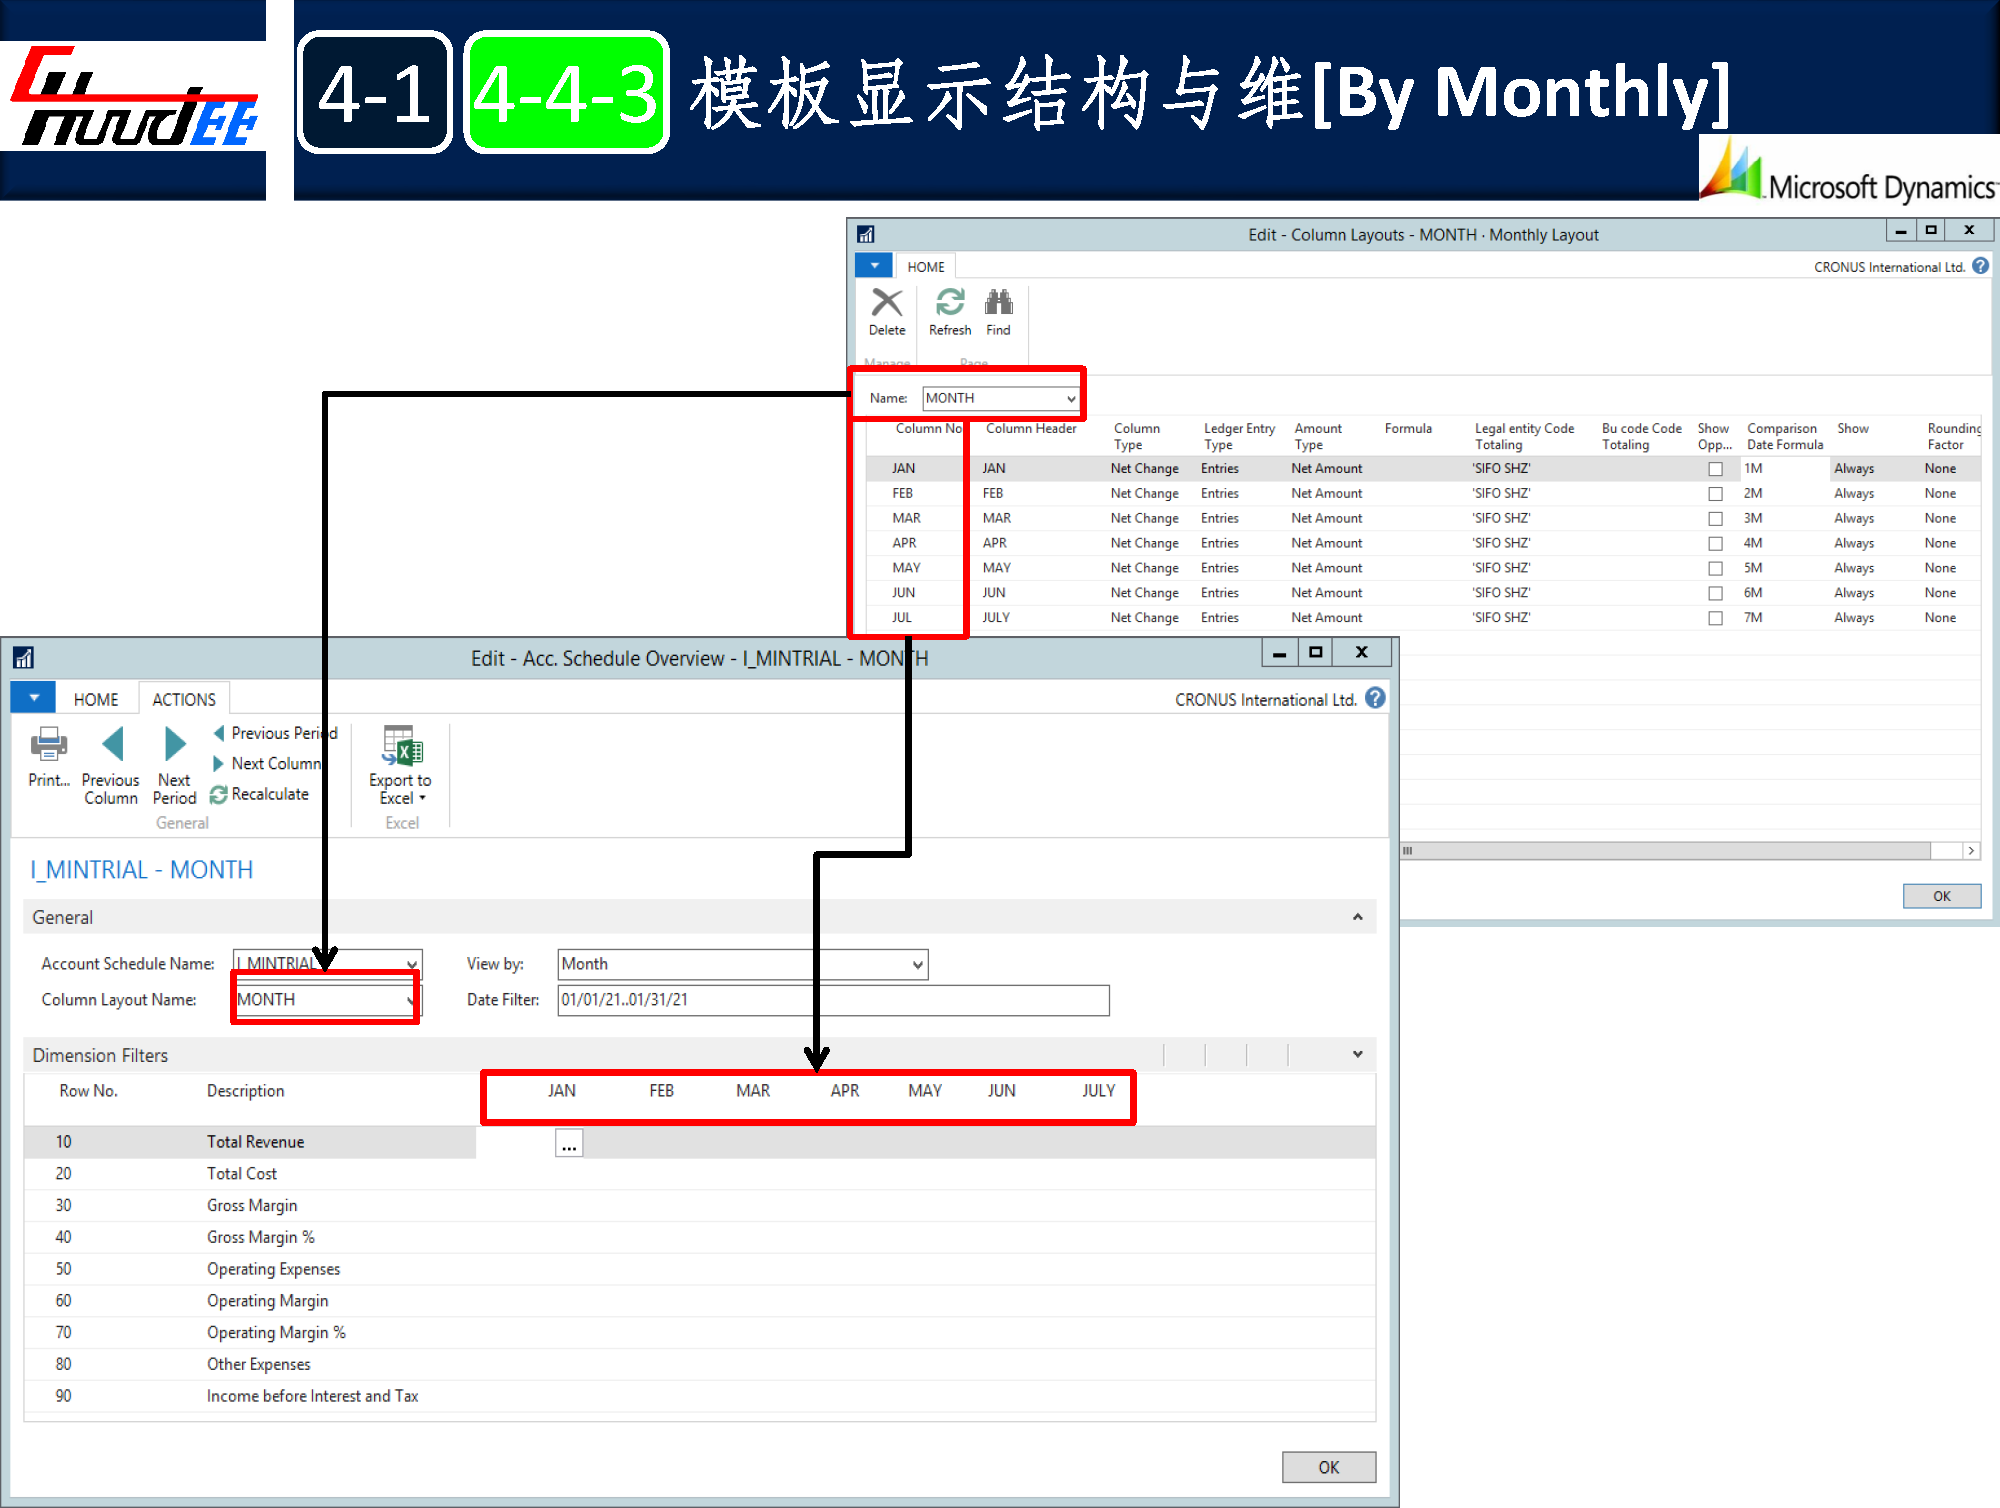Click the Recalculate icon
This screenshot has height=1508, width=2000.
[x=219, y=795]
